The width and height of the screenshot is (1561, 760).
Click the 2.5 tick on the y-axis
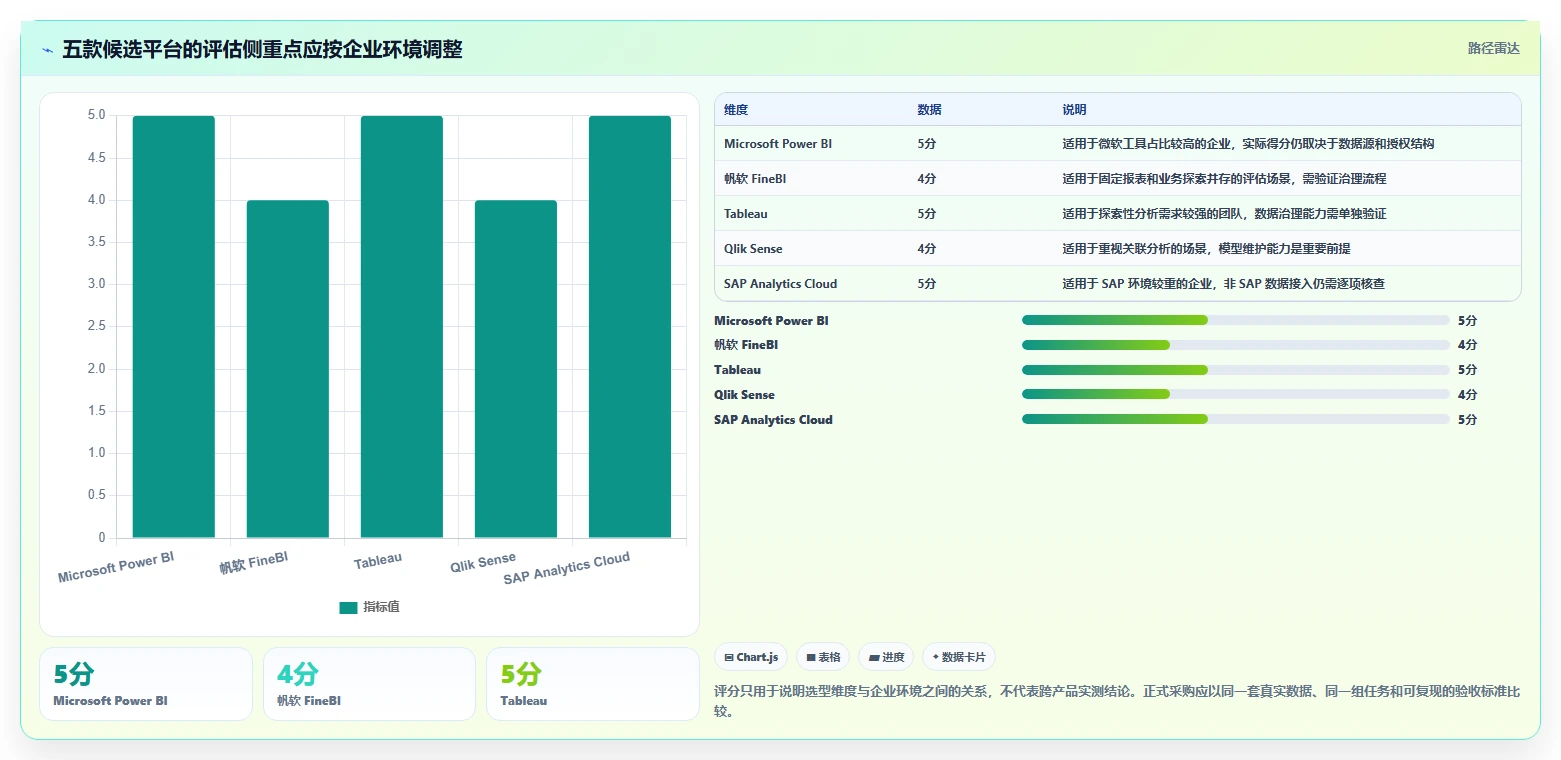pyautogui.click(x=96, y=327)
